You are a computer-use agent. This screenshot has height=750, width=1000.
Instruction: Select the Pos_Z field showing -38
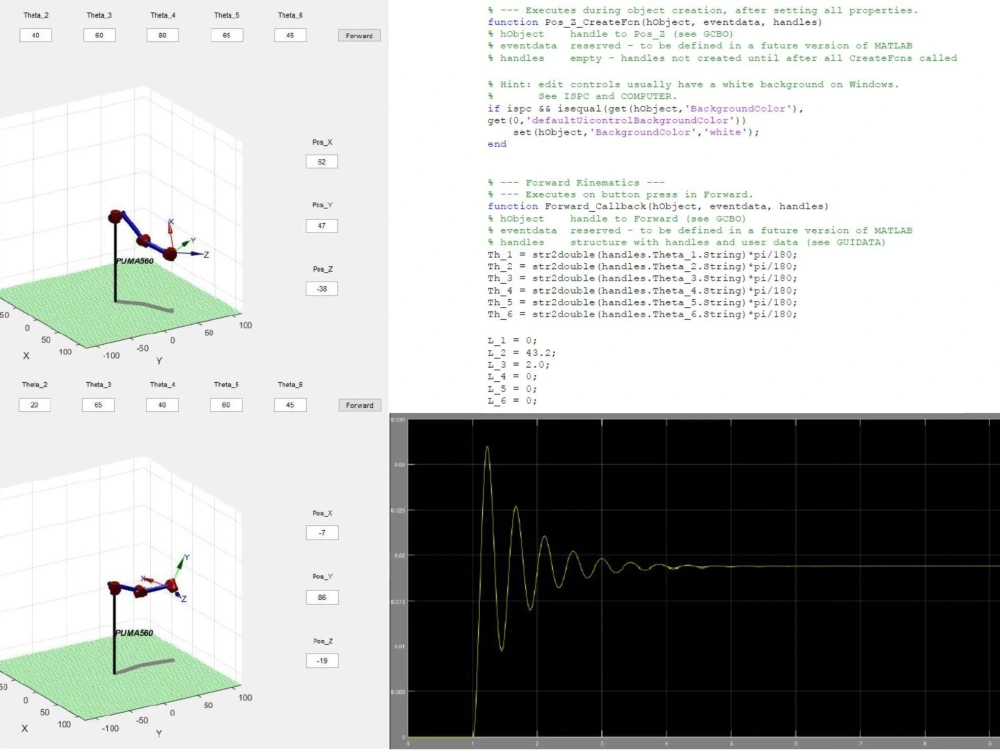click(x=321, y=288)
